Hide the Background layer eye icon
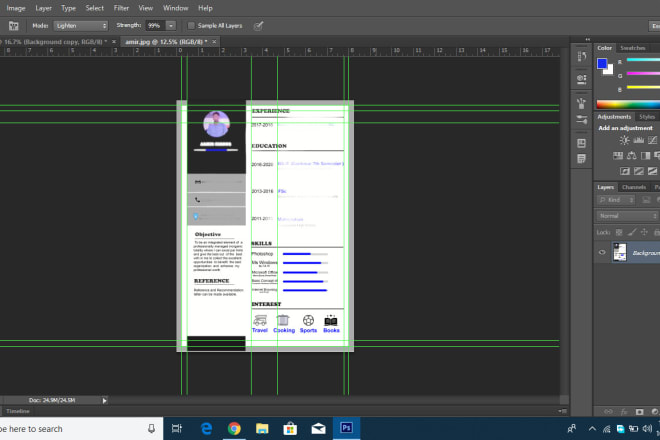 pyautogui.click(x=602, y=253)
